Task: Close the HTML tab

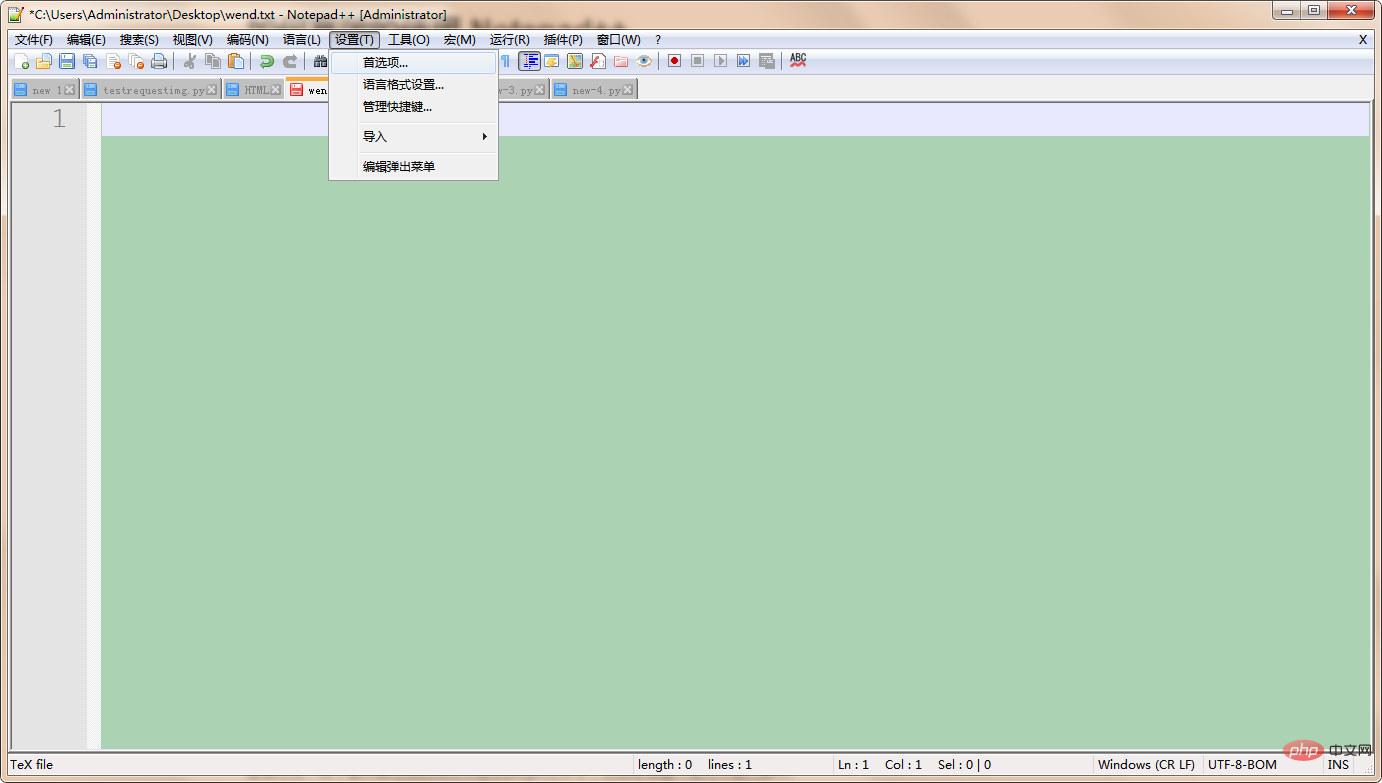Action: pos(276,88)
